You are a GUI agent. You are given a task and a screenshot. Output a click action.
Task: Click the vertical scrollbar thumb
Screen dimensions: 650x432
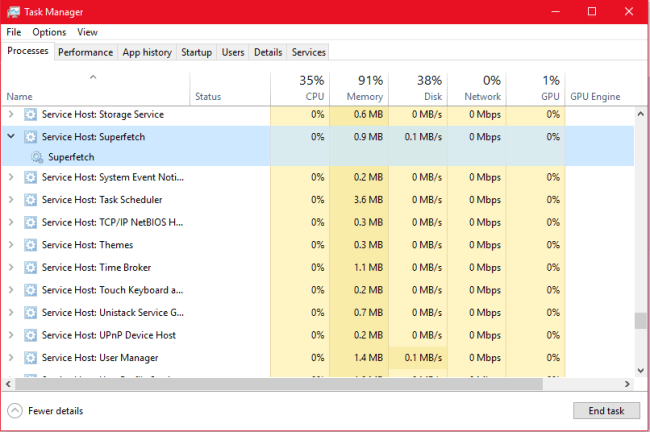click(640, 320)
